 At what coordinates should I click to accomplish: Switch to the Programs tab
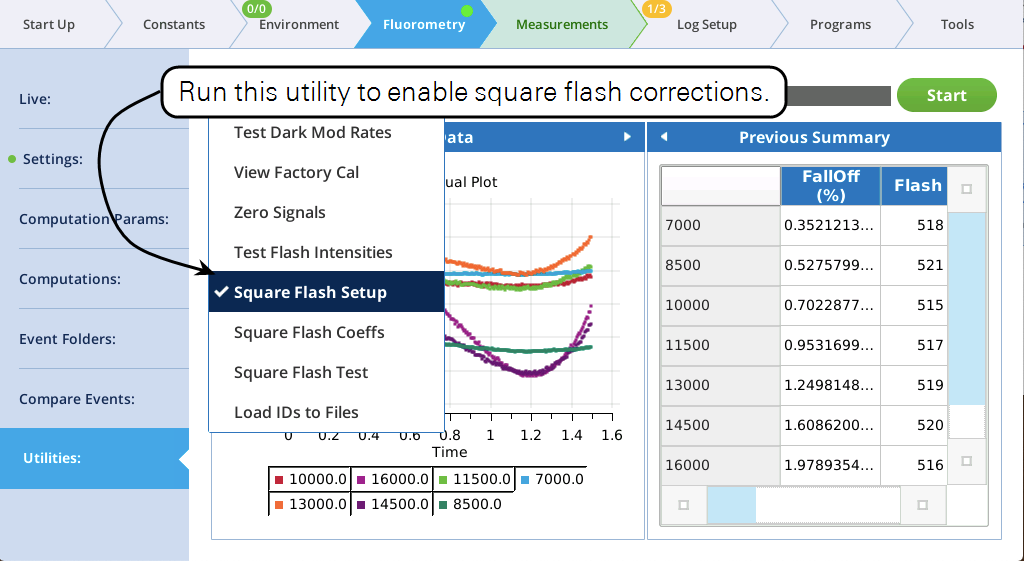840,24
